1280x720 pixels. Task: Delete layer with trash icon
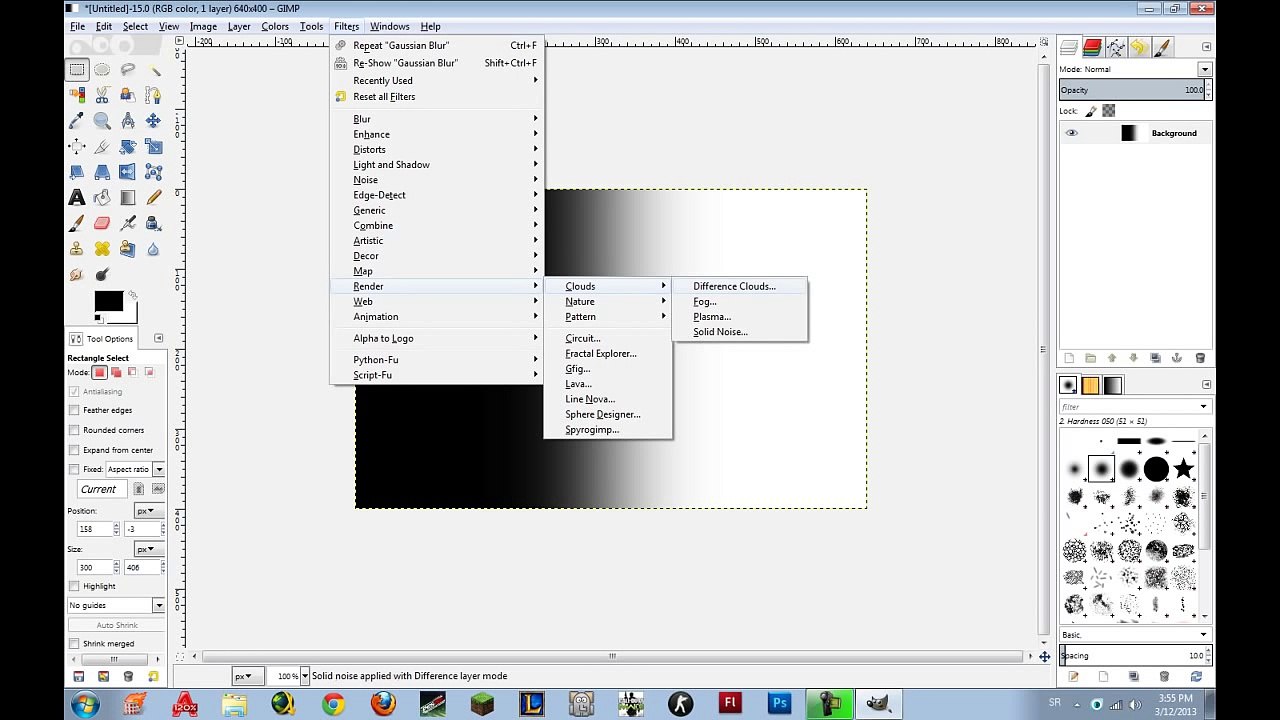(1200, 358)
